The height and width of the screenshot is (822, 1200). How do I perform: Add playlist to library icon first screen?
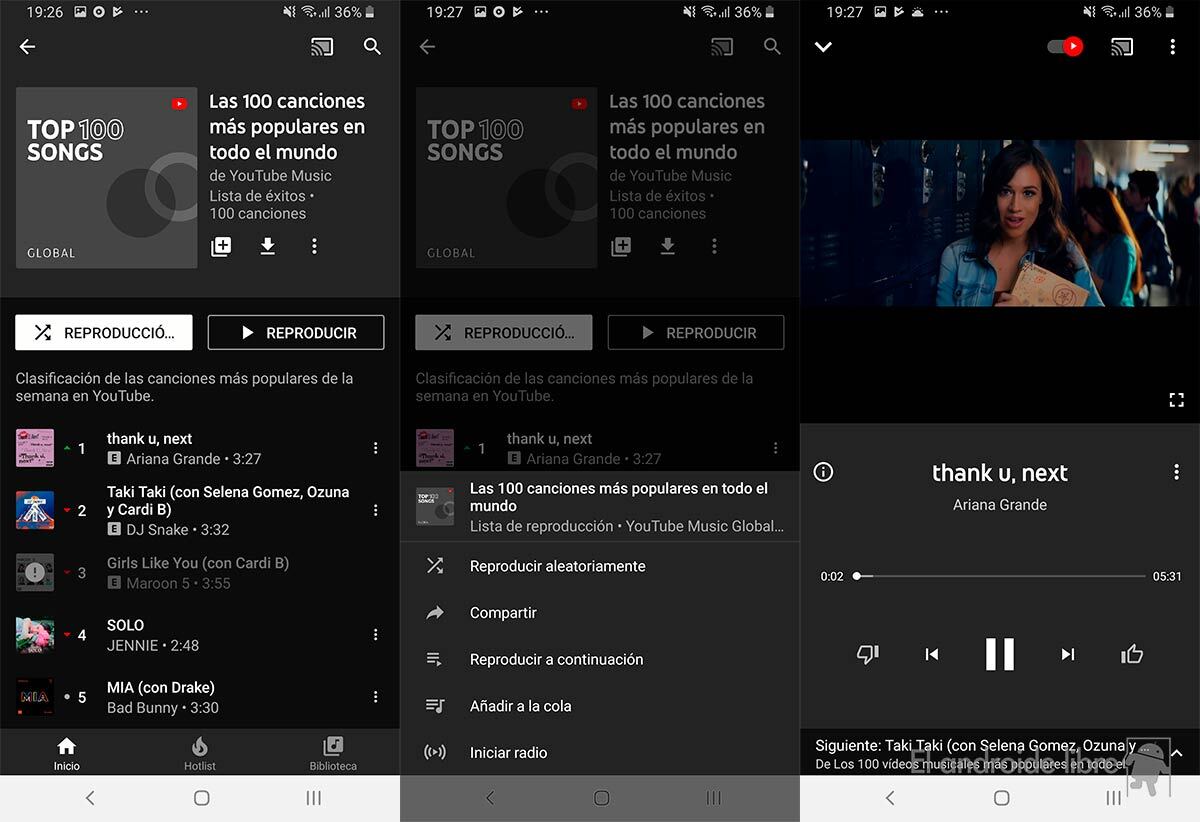click(221, 246)
